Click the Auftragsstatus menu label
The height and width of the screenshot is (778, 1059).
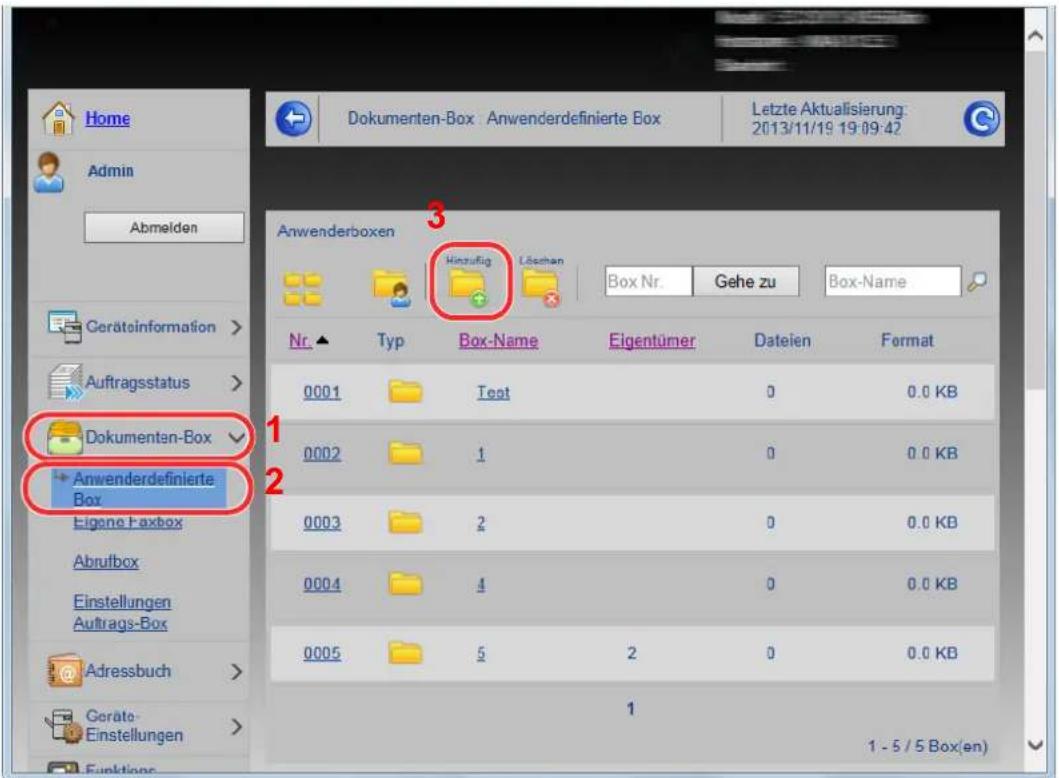[x=137, y=382]
